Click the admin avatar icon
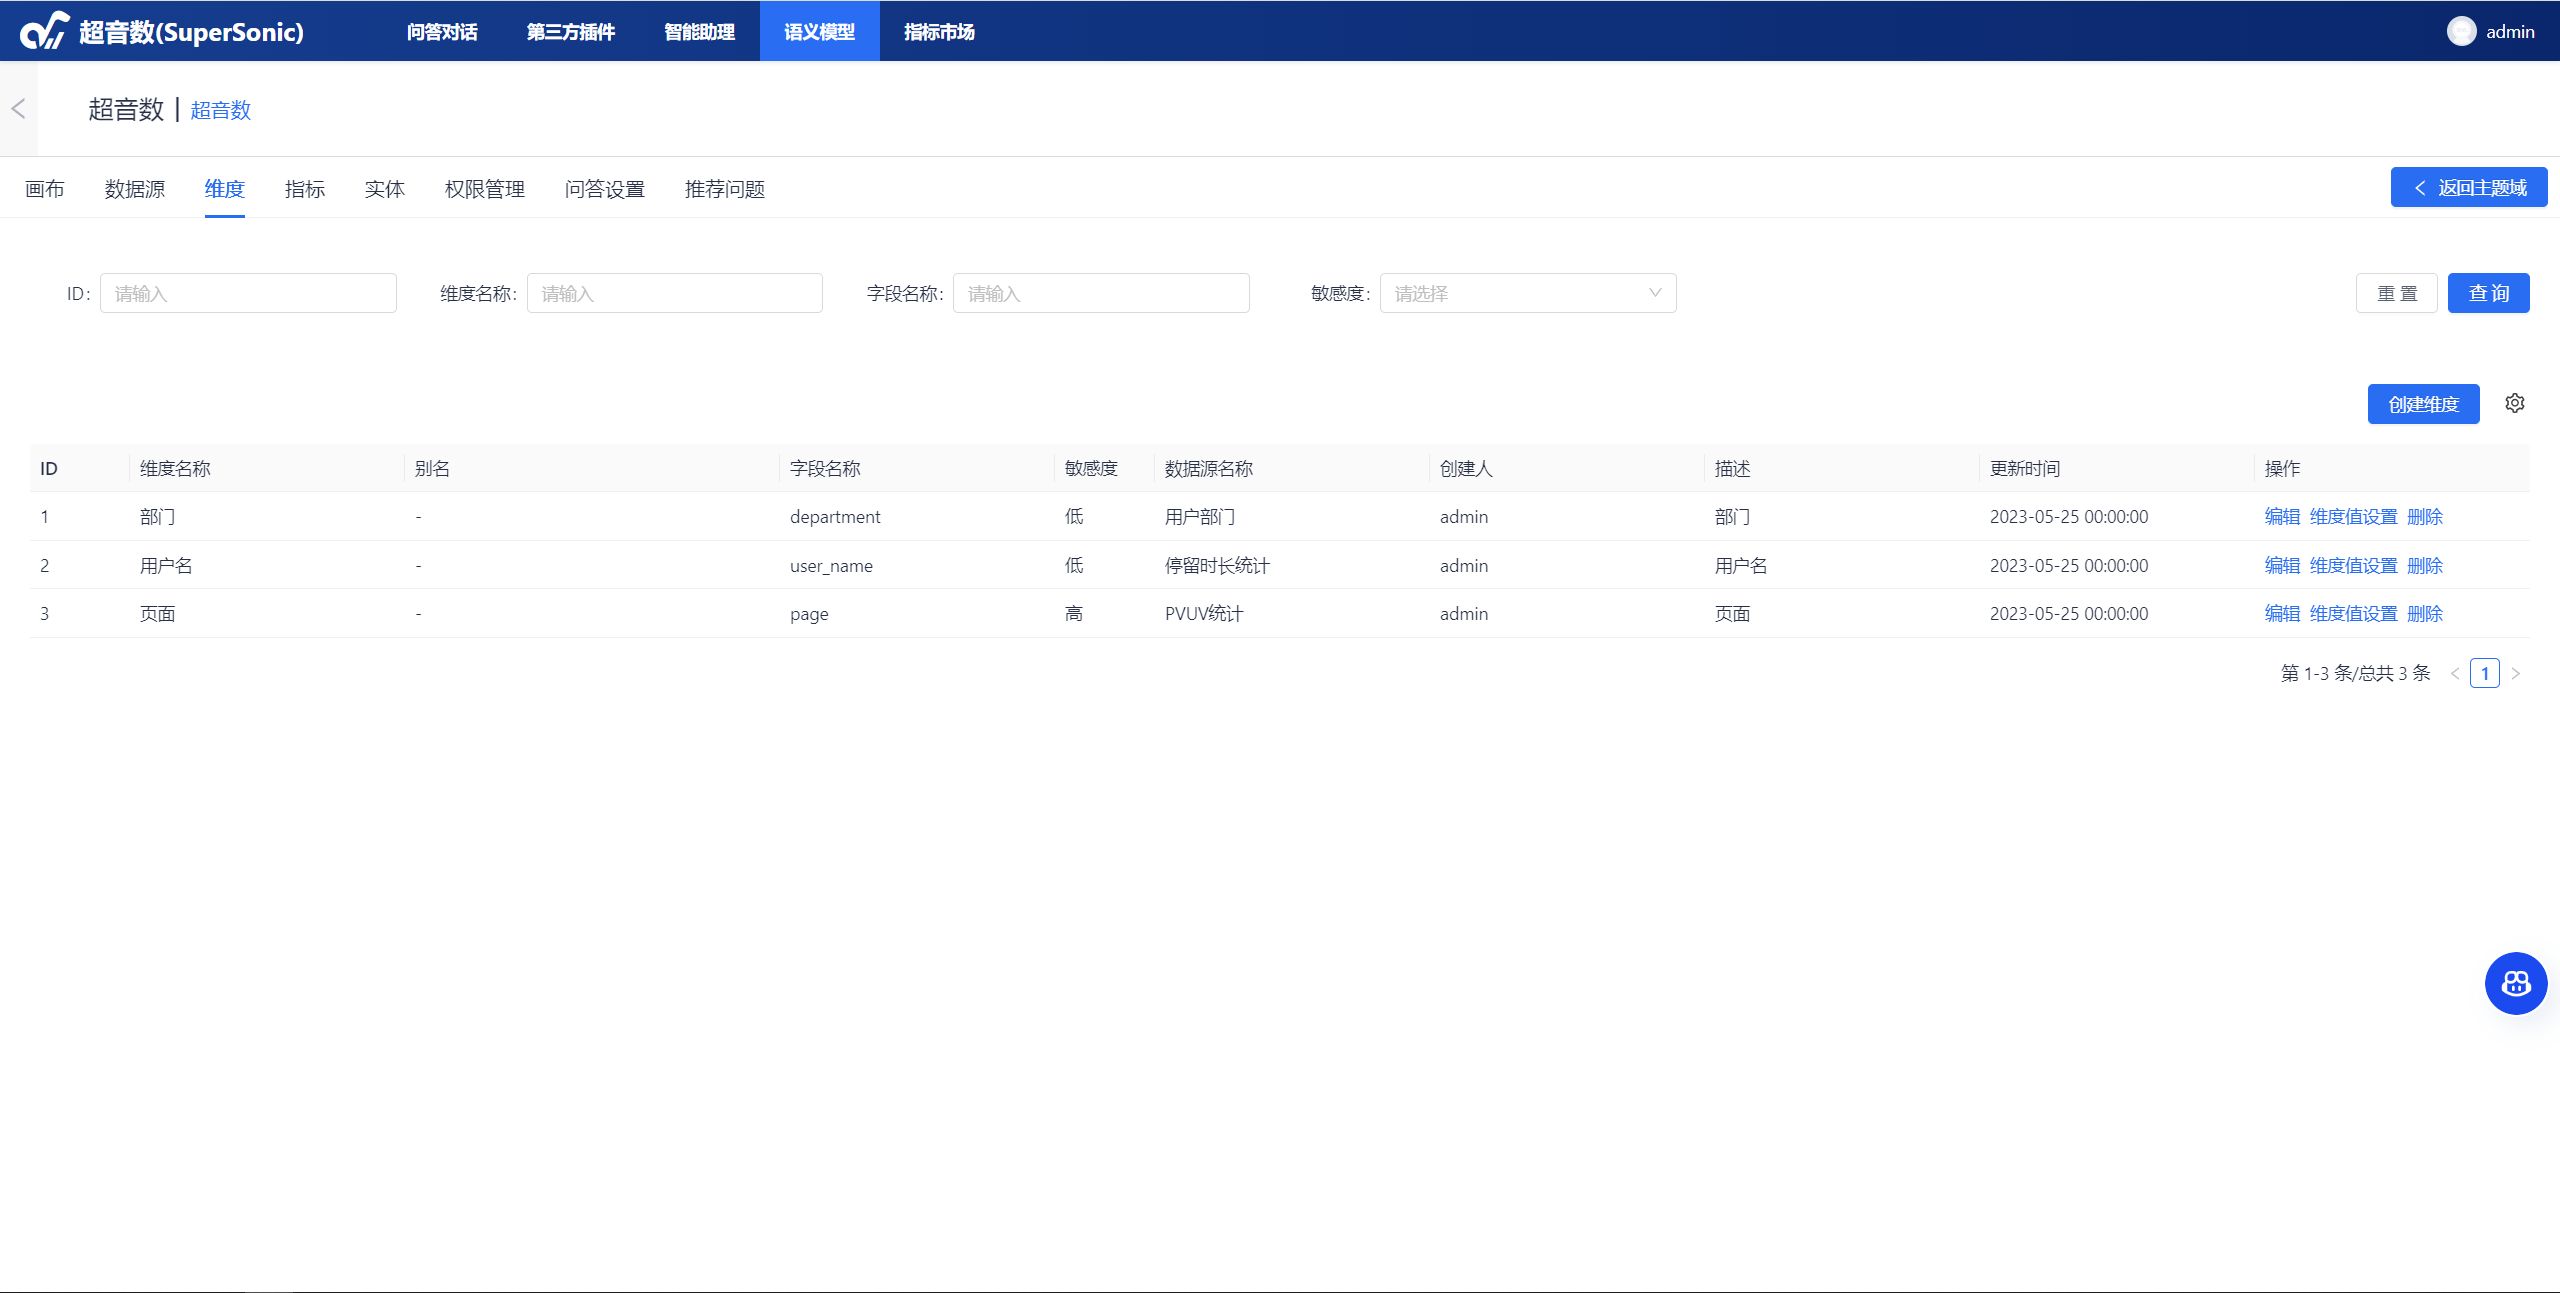Screen dimensions: 2560x1293 [2461, 31]
